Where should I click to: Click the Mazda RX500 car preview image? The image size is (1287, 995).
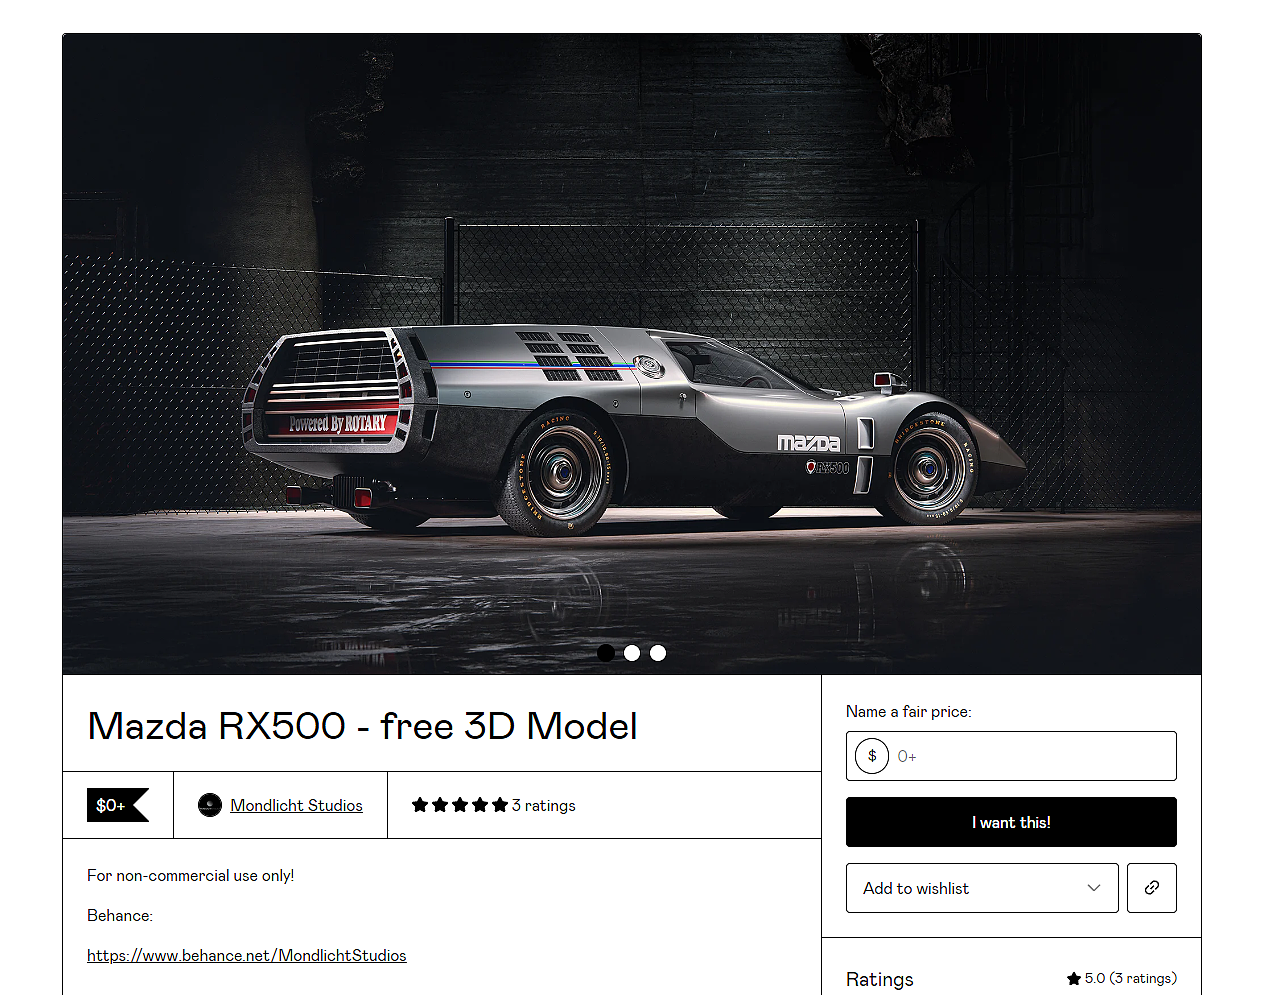pyautogui.click(x=632, y=354)
